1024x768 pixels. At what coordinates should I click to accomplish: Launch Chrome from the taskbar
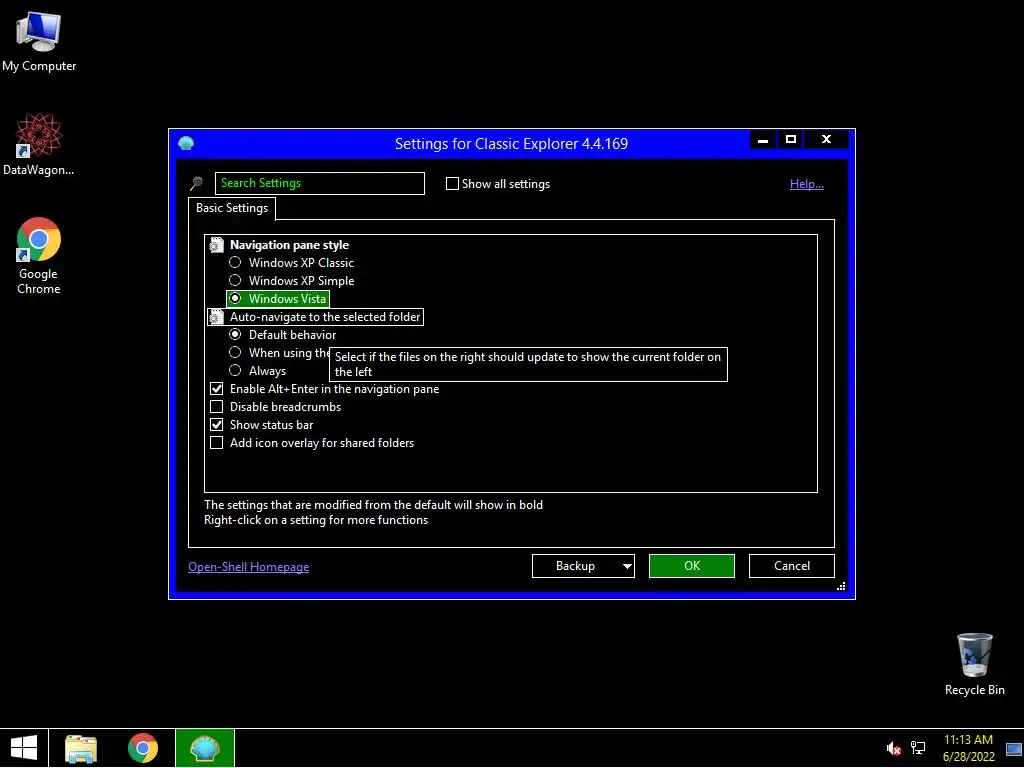coord(143,748)
